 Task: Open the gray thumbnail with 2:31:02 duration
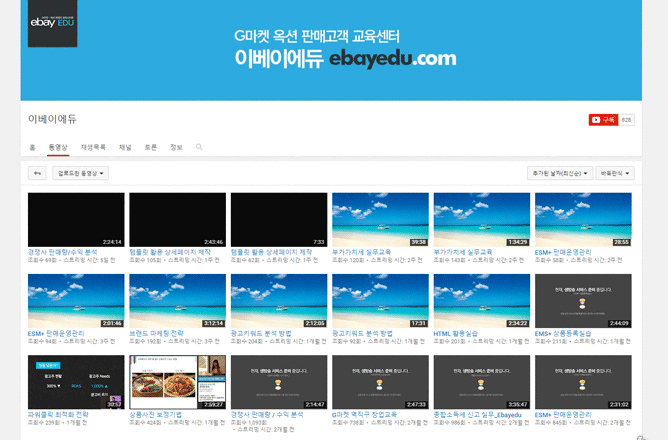(x=583, y=382)
